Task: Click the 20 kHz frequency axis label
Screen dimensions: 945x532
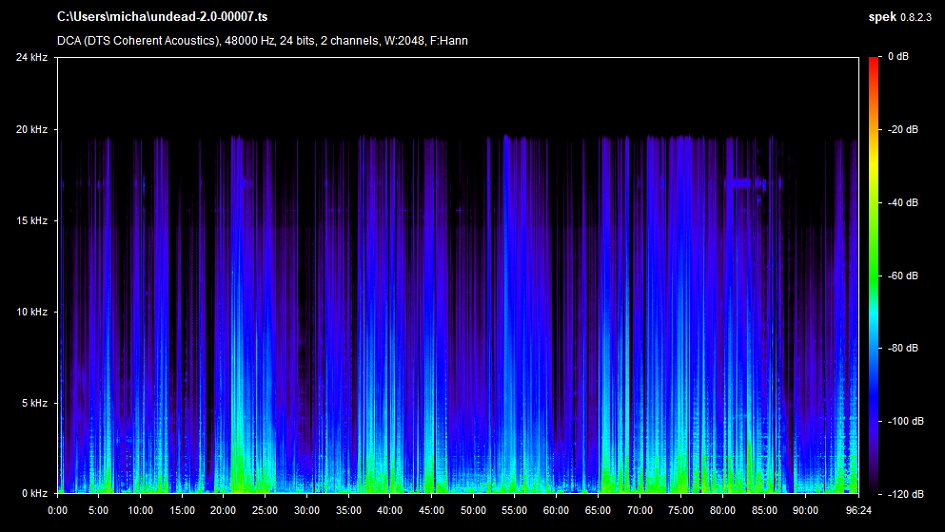Action: [30, 130]
